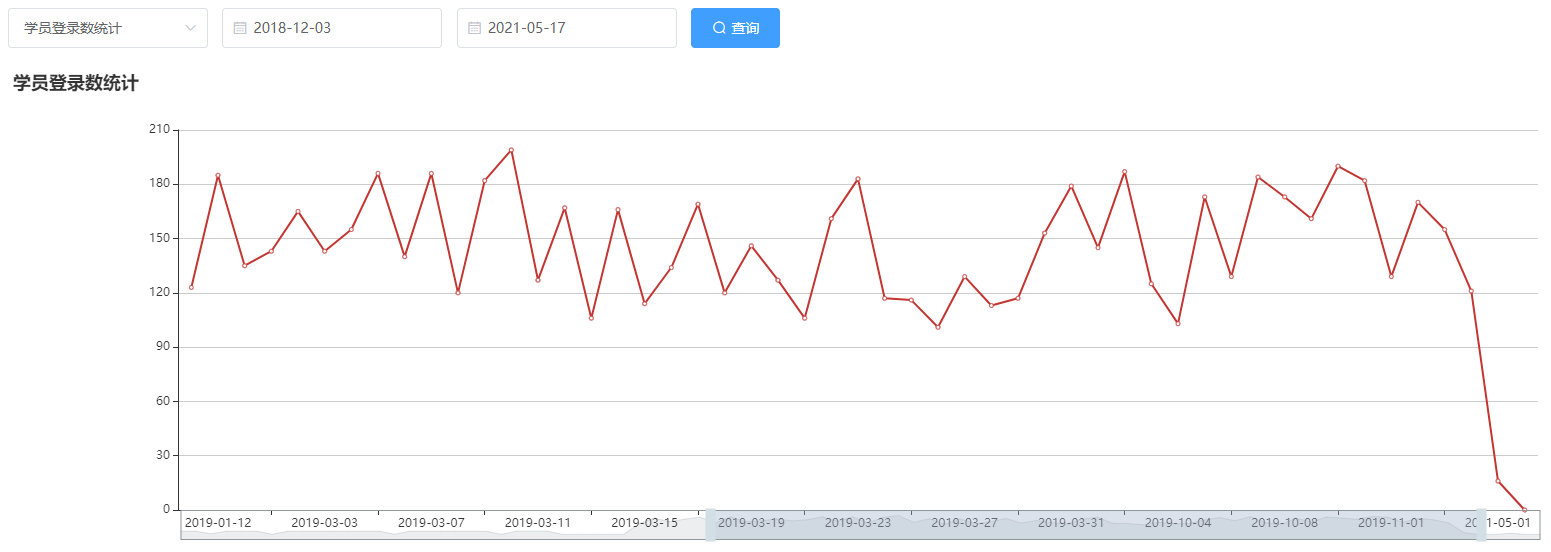1551x552 pixels.
Task: Click the x-axis label 2019-03-23
Action: (x=858, y=523)
